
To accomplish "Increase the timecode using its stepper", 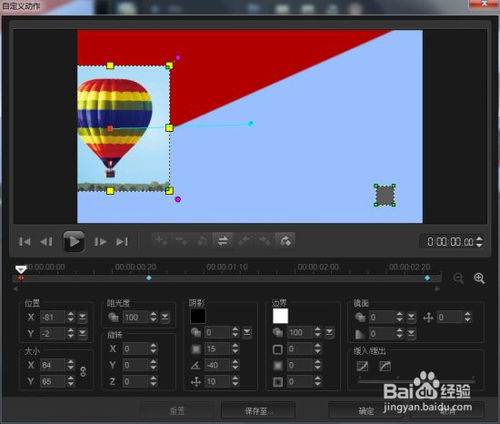I will pos(479,238).
